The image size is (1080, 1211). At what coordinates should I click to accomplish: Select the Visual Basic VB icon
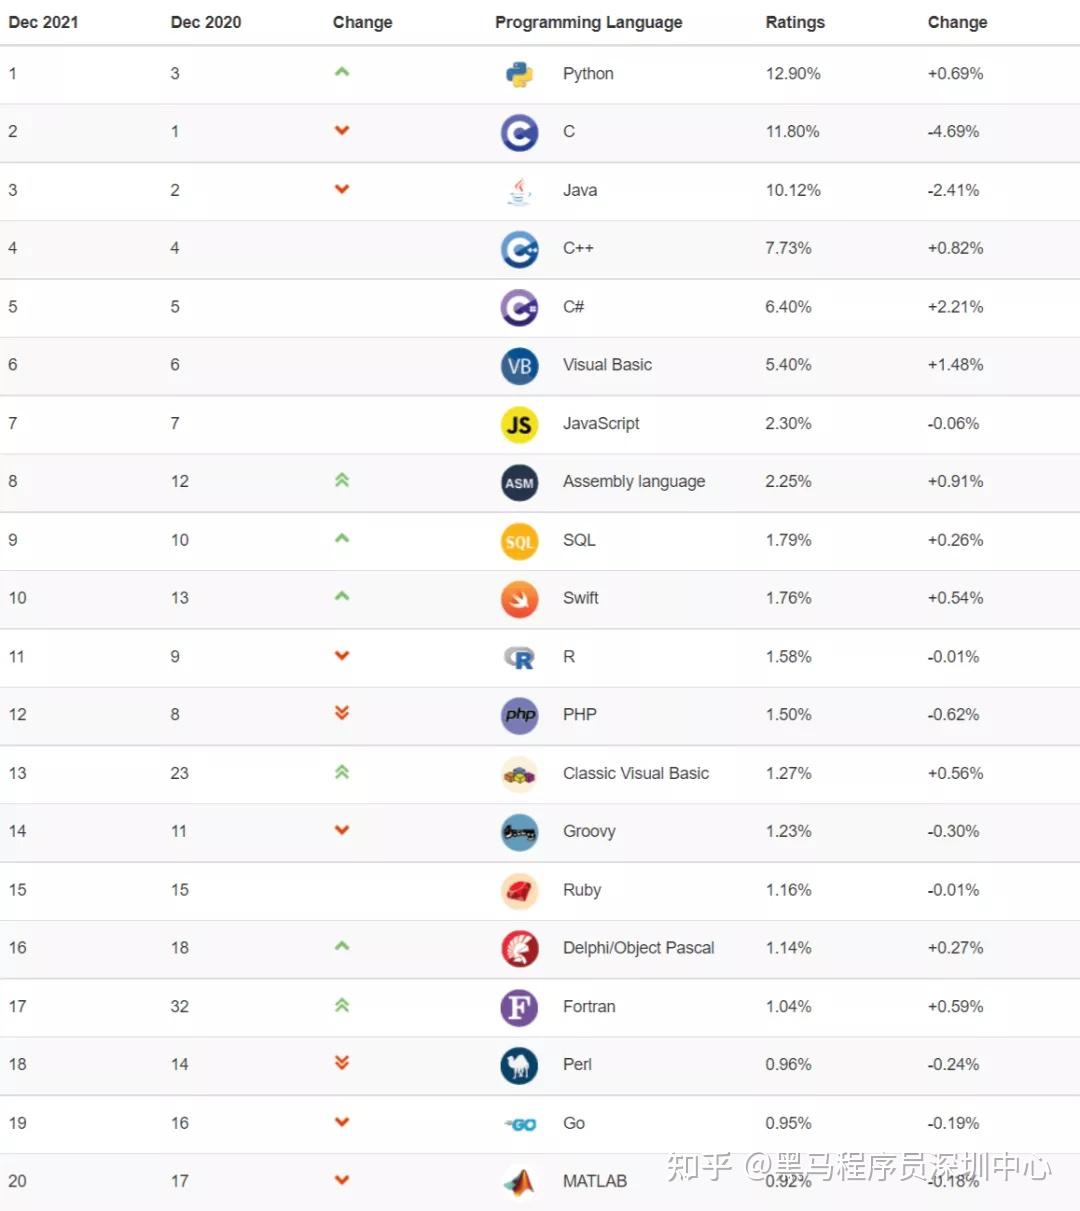(x=519, y=366)
